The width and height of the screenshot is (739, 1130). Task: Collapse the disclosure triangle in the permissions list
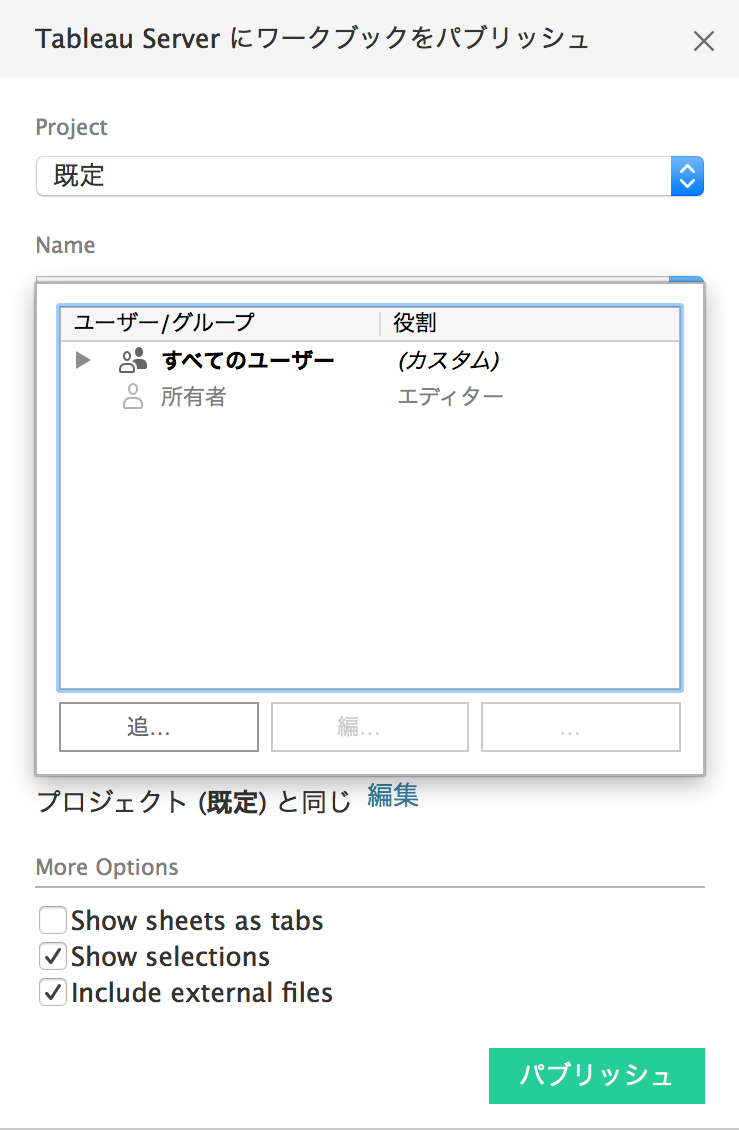click(83, 360)
